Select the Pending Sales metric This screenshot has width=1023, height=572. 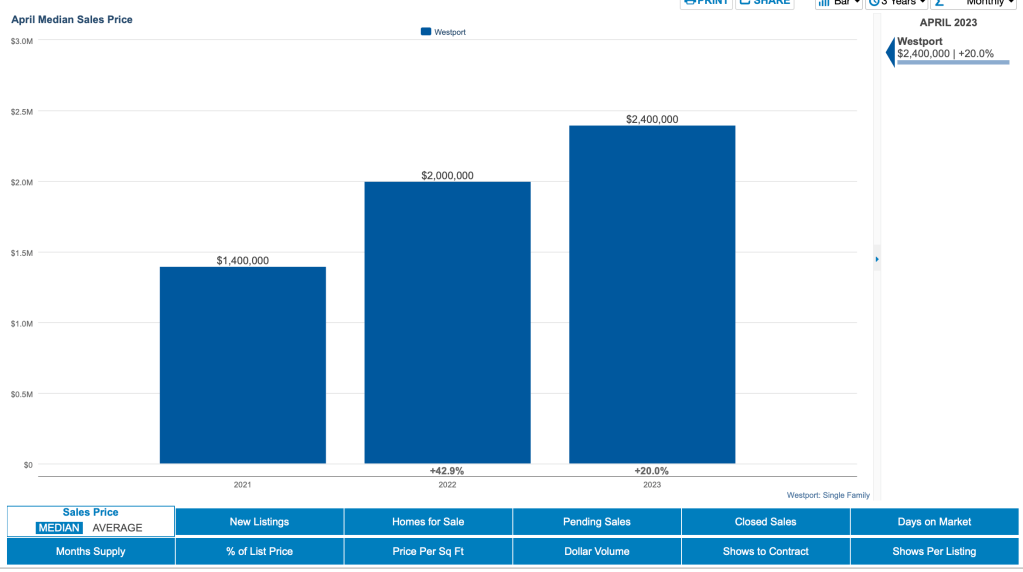pos(597,522)
